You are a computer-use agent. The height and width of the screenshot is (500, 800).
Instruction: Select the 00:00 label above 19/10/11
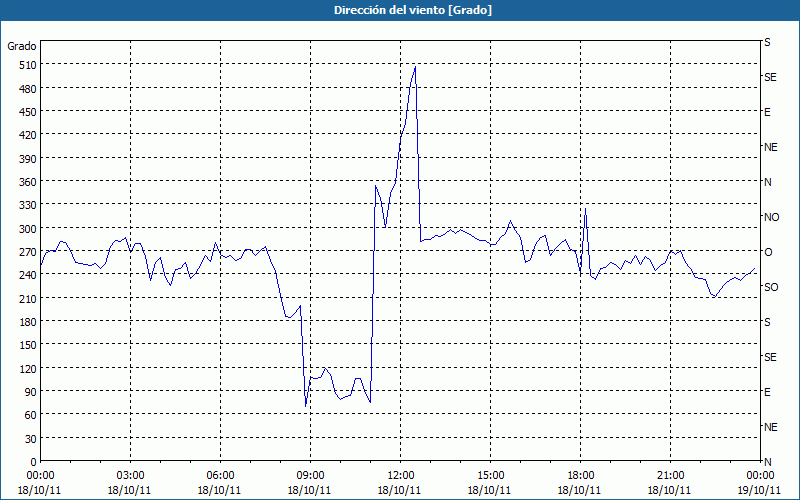760,476
